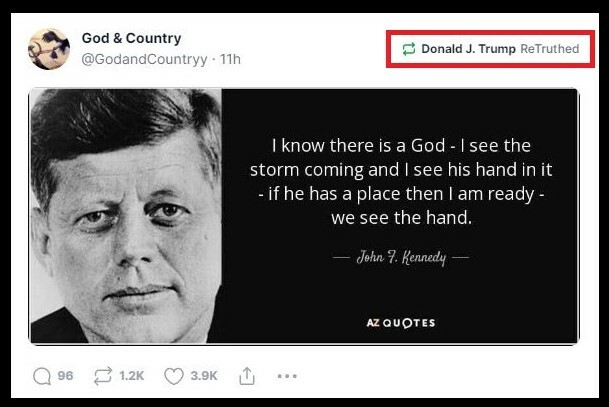Click the 3.9K likes count

[204, 376]
